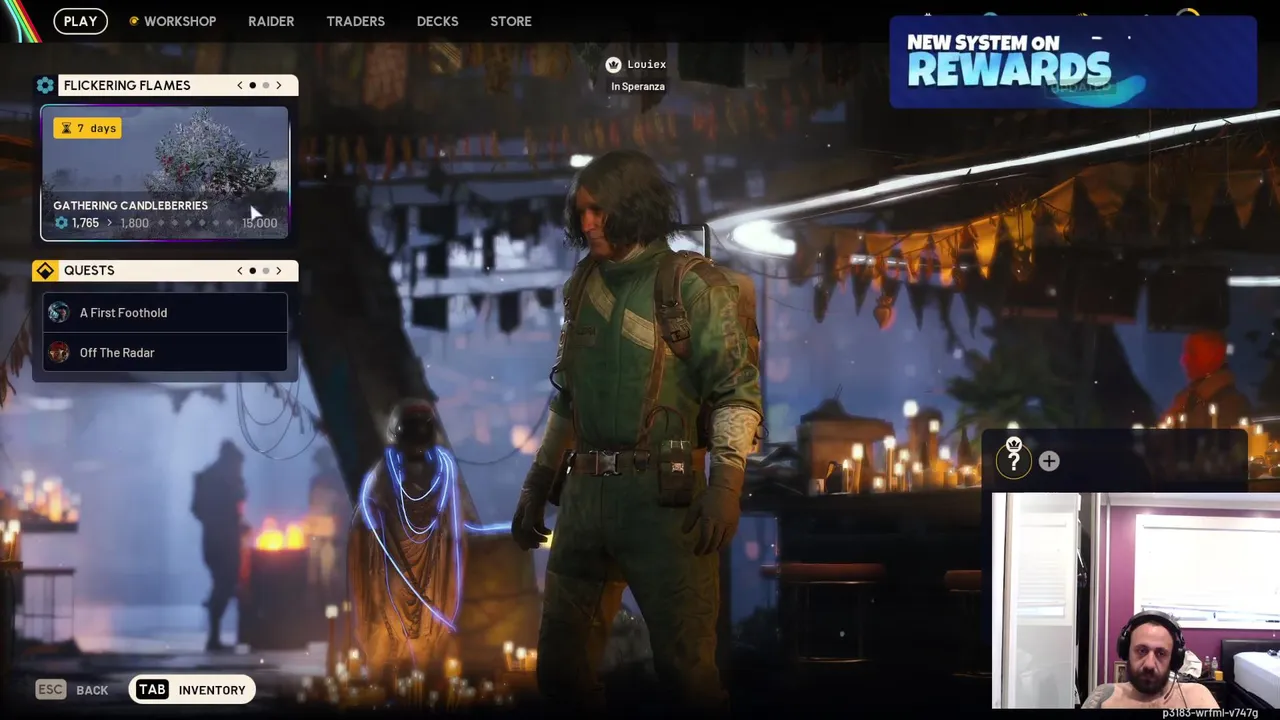Select first page dot in Flickering Flames
The height and width of the screenshot is (720, 1280).
253,85
